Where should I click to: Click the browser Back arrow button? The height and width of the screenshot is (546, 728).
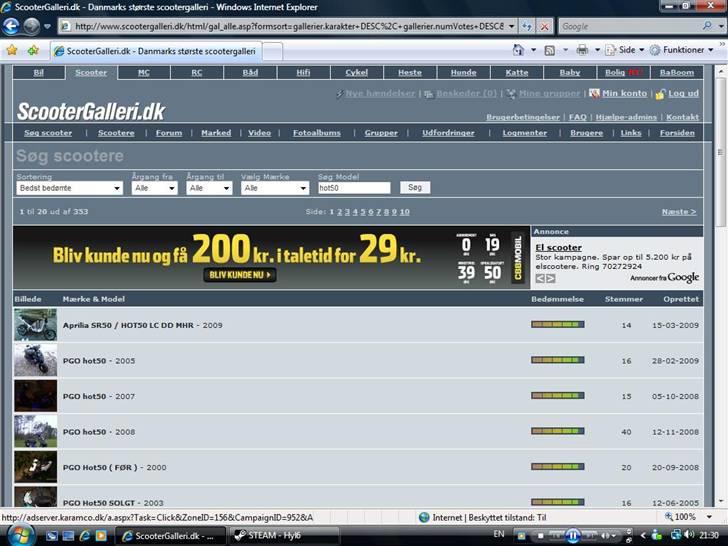(x=12, y=26)
